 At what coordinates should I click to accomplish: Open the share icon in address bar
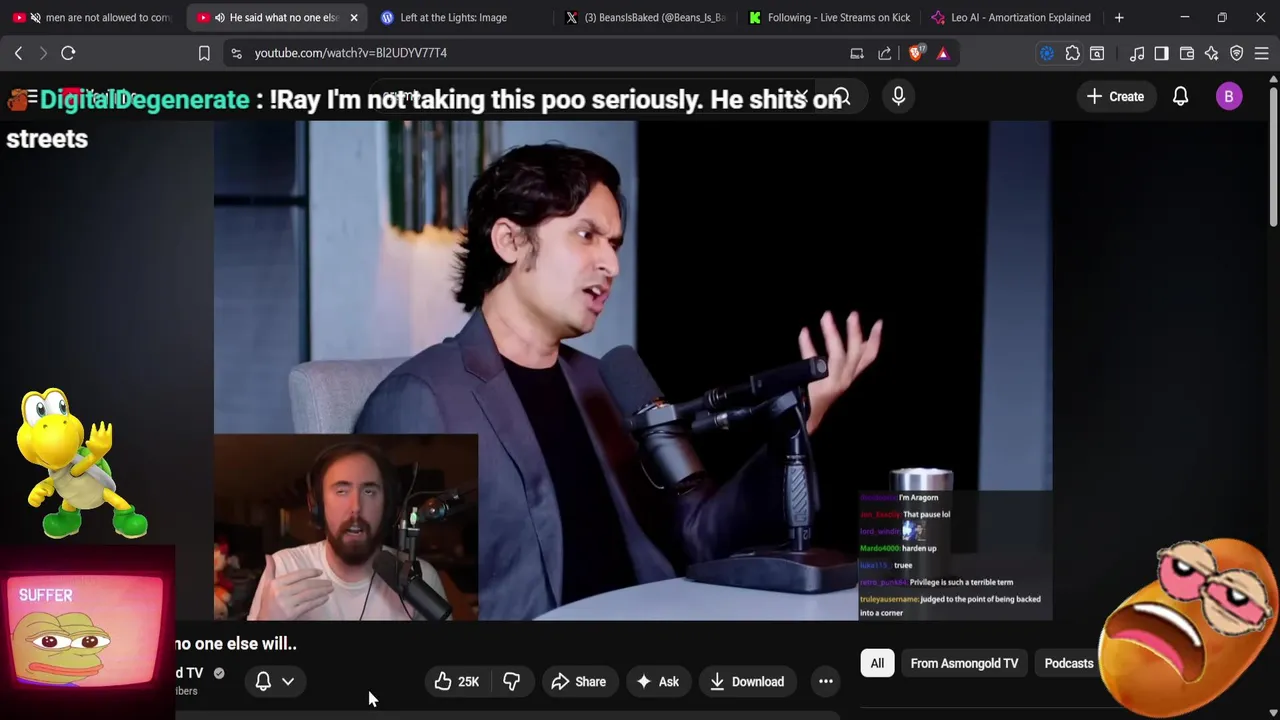pos(885,53)
